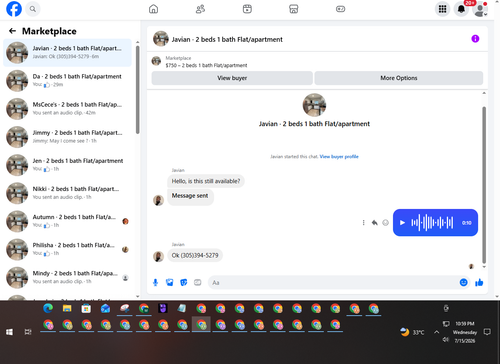500x364 pixels.
Task: Open more options dots beside audio clip
Action: tap(363, 223)
